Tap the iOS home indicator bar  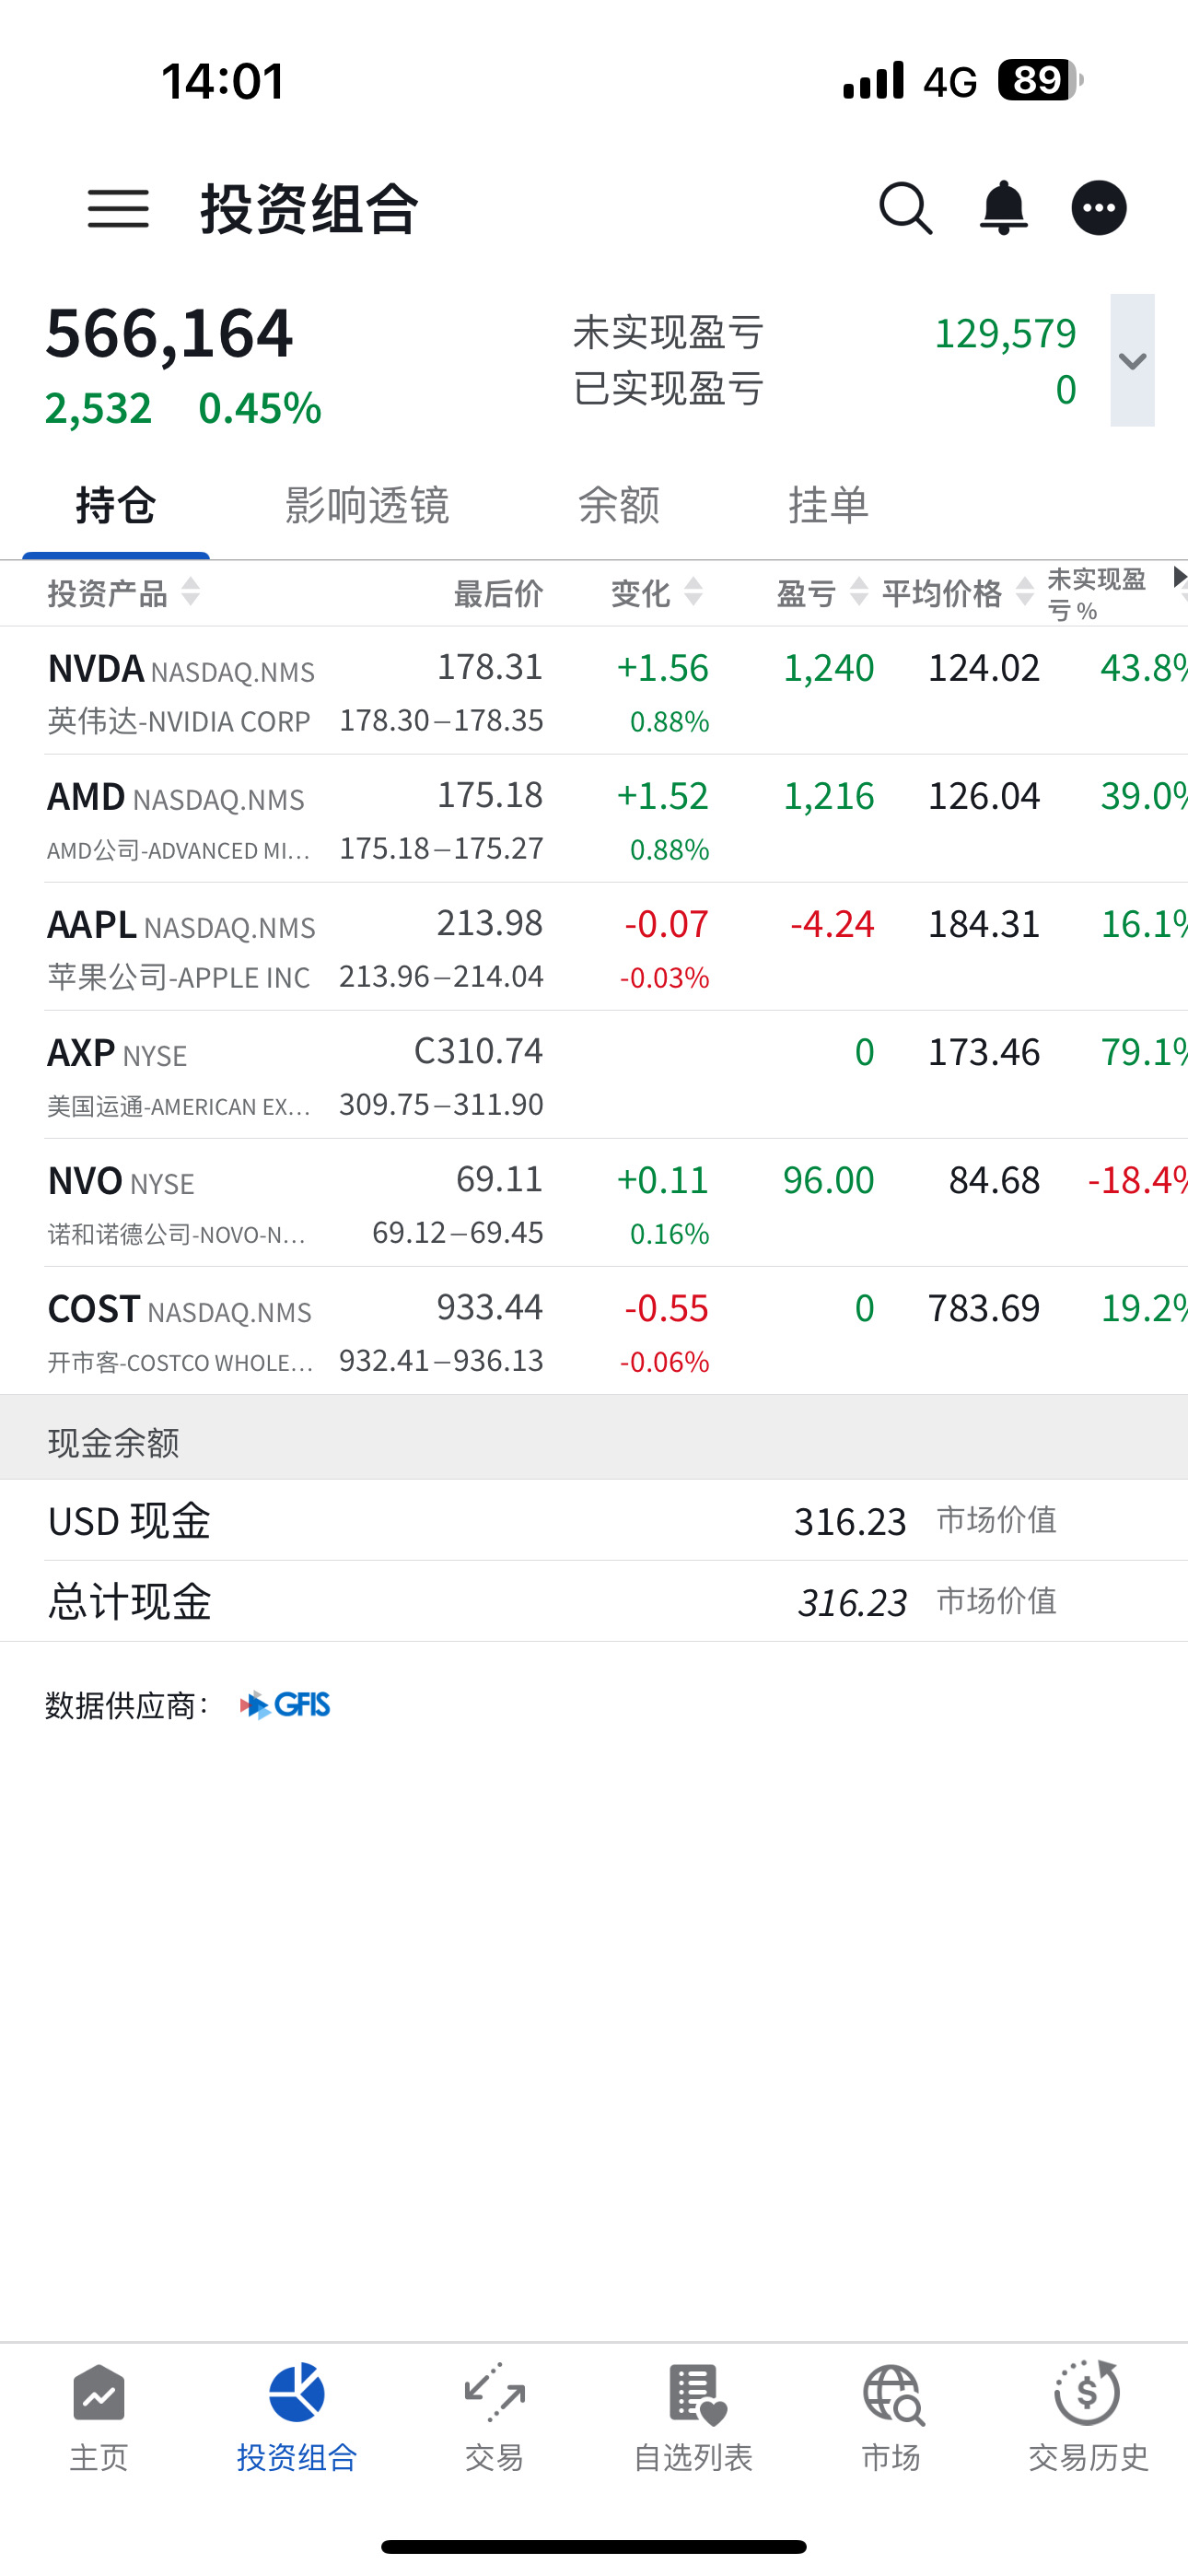point(594,2546)
